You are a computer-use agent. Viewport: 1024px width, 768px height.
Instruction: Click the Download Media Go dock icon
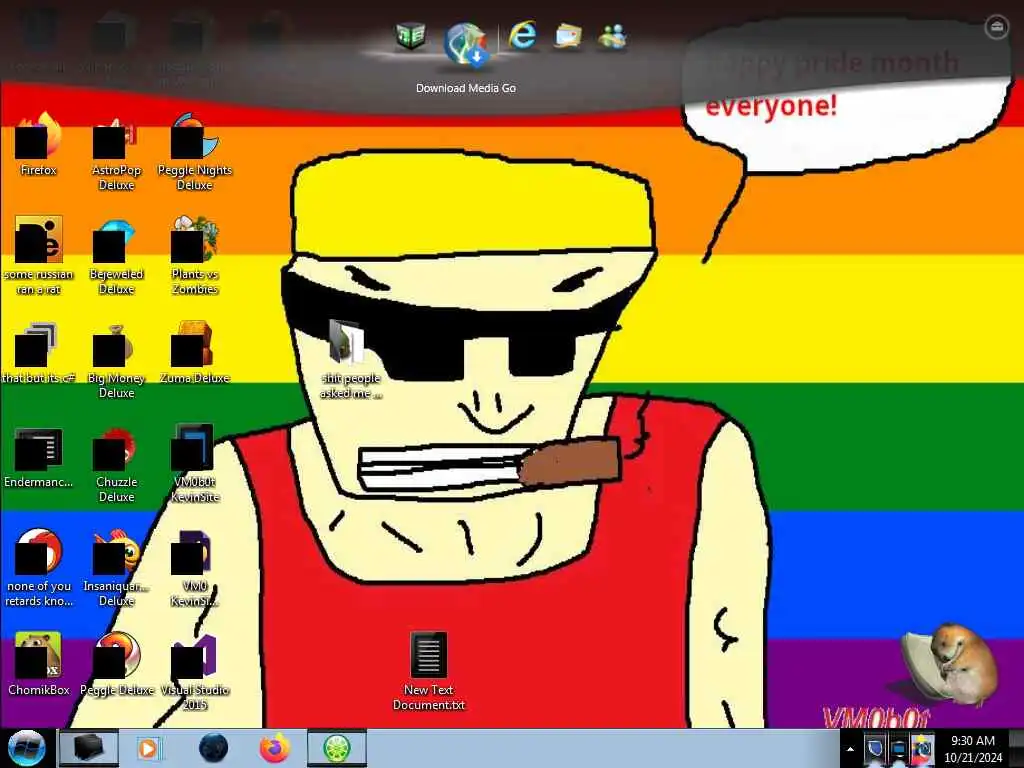coord(466,43)
